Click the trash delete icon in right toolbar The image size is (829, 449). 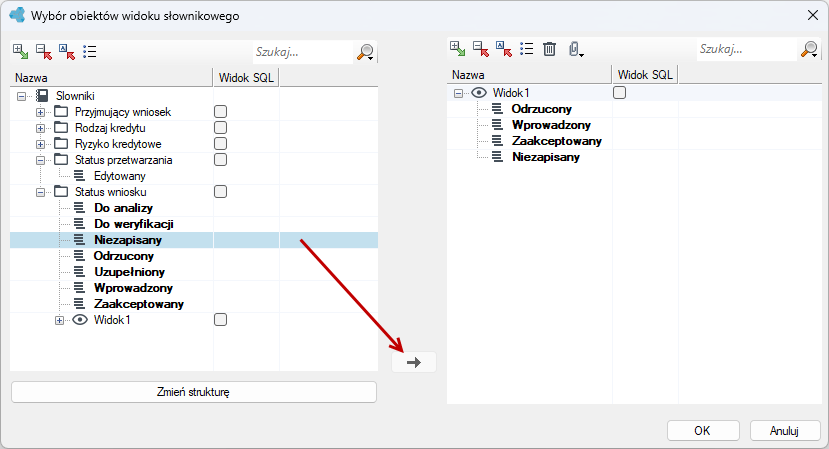pos(550,49)
